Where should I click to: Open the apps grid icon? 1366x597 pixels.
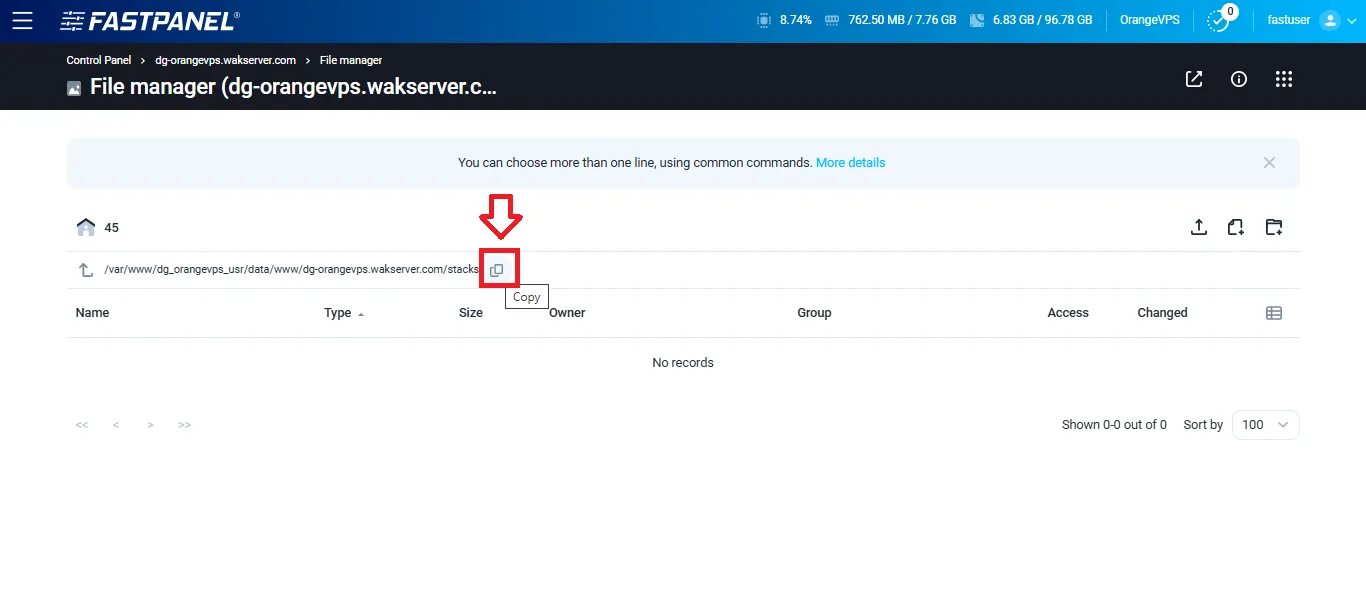tap(1284, 78)
